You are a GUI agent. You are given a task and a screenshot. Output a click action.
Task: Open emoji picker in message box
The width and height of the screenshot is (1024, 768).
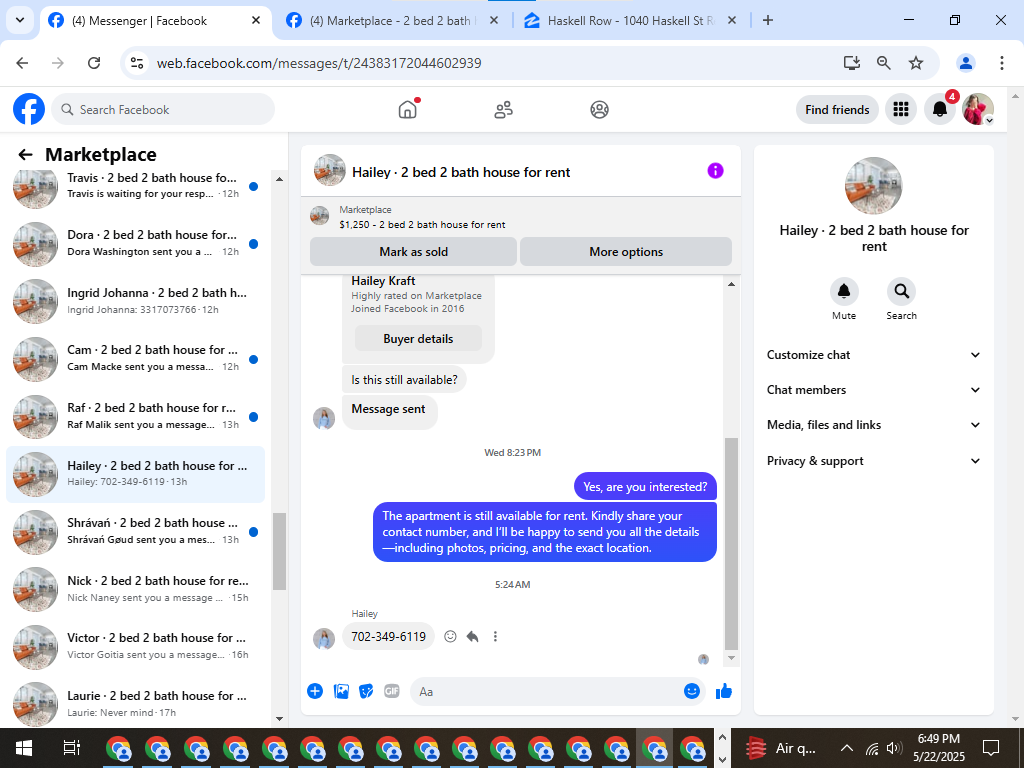pos(692,691)
